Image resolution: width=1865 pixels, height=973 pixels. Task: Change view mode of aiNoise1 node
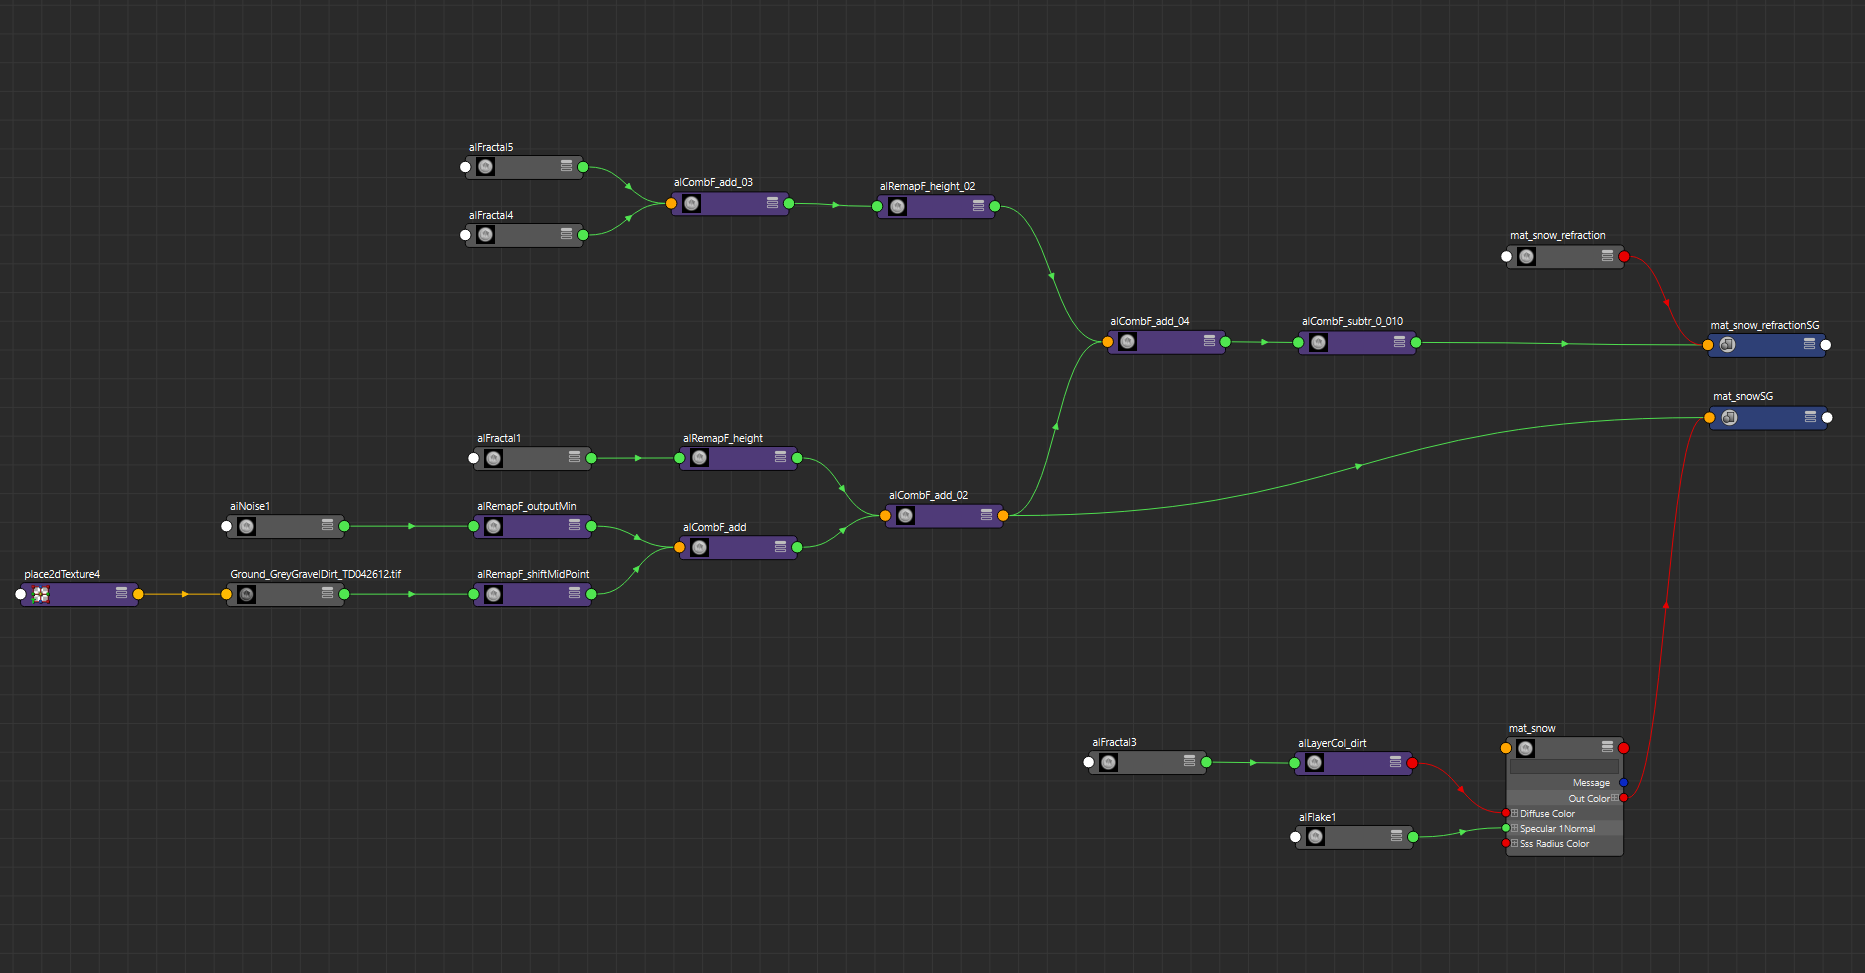pos(327,525)
